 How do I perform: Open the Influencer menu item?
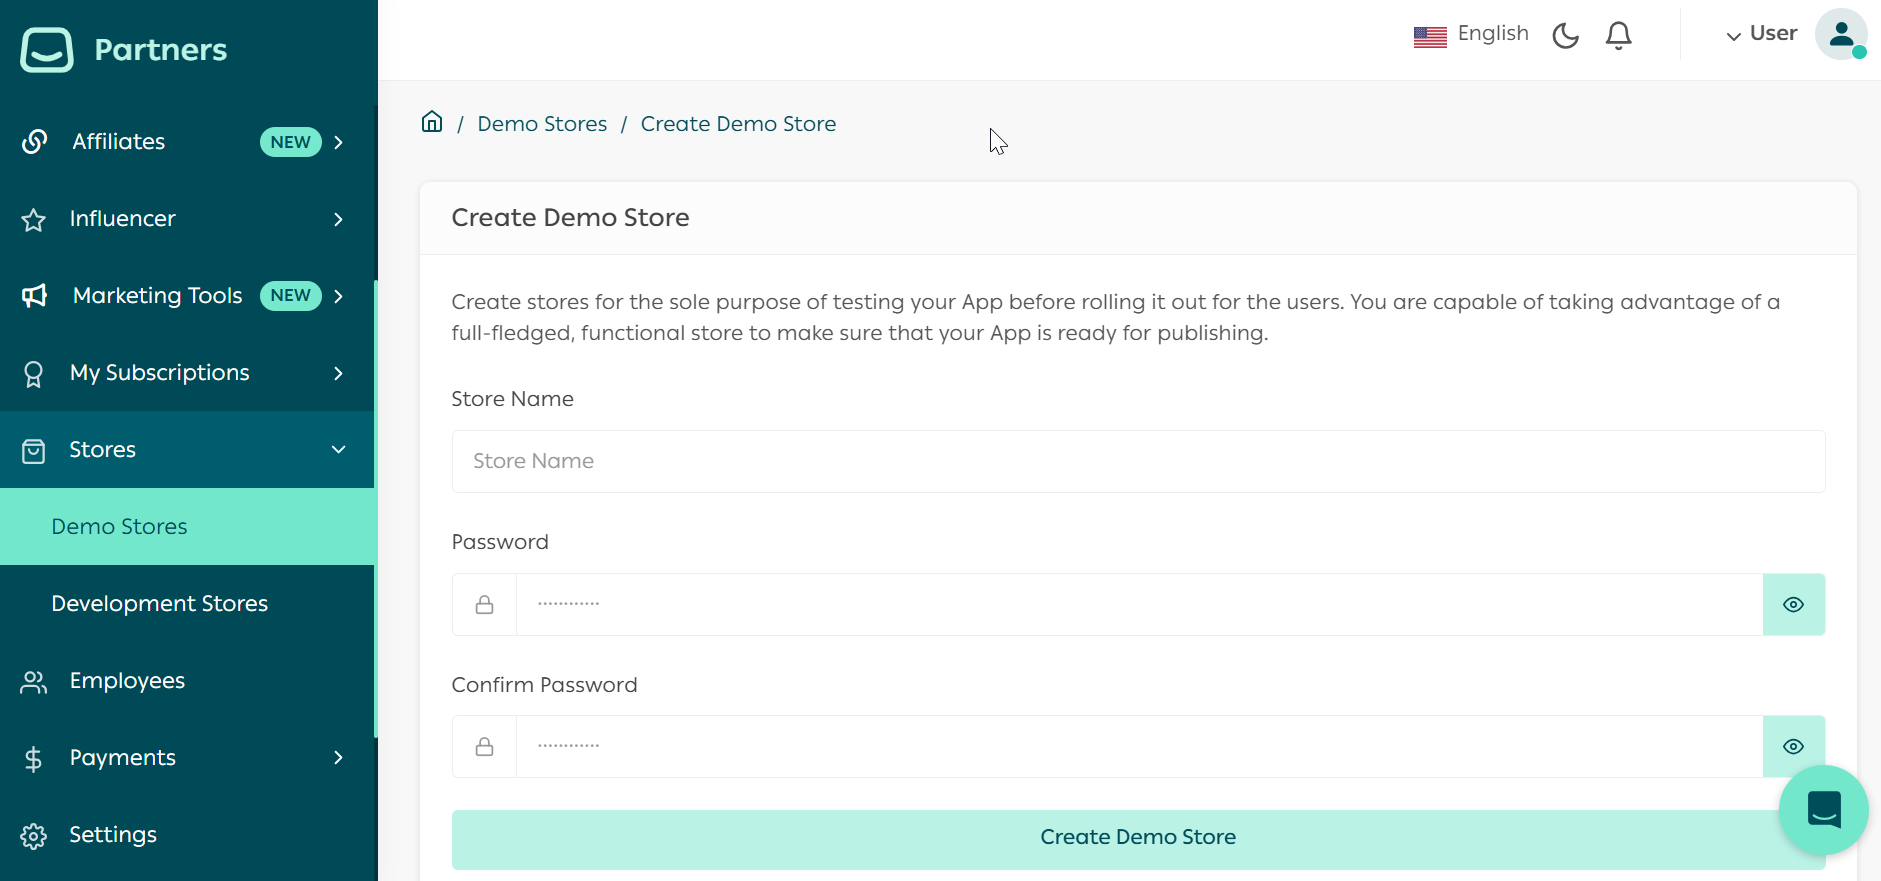(x=187, y=219)
